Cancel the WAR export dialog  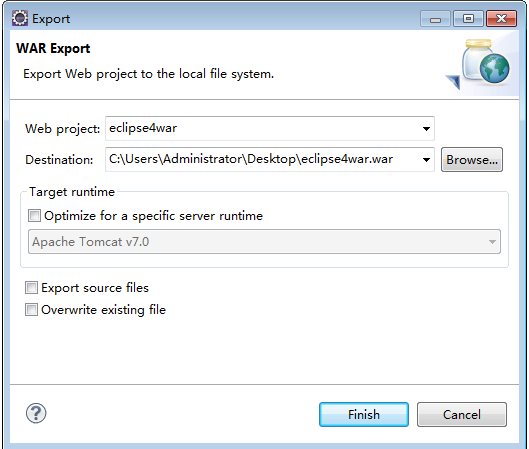coord(462,415)
